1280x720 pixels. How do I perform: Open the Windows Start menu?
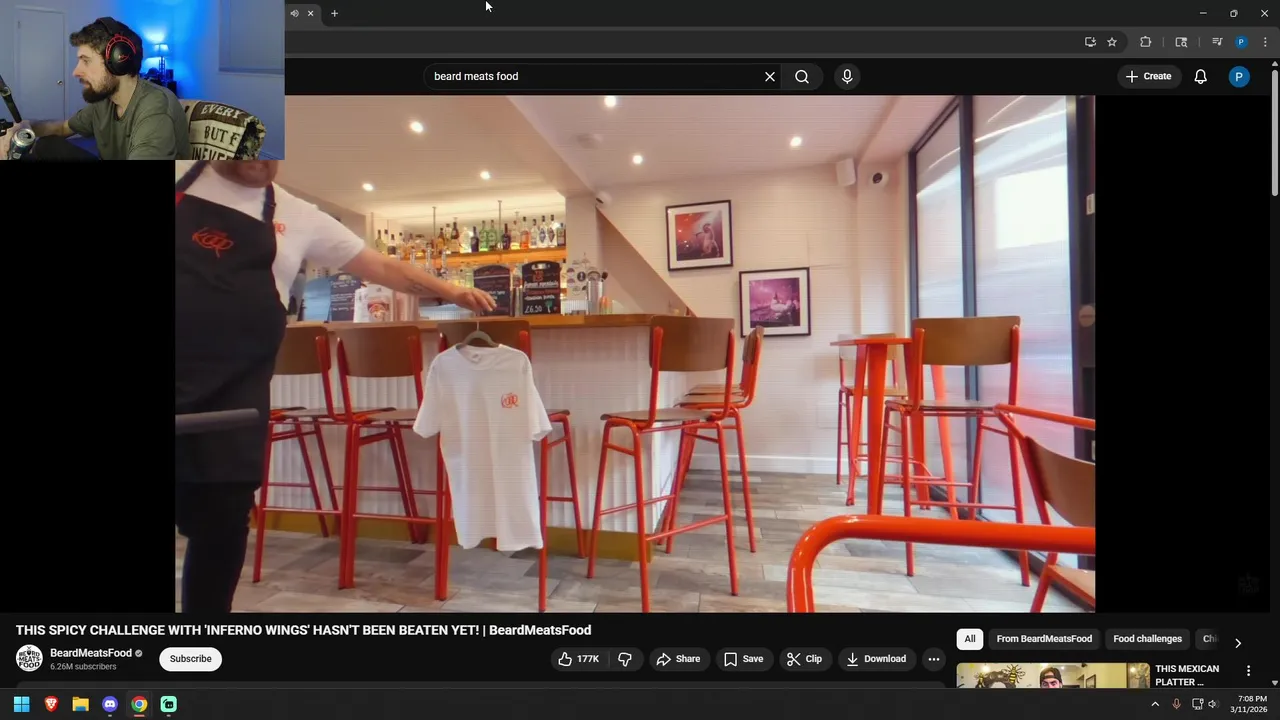click(21, 704)
